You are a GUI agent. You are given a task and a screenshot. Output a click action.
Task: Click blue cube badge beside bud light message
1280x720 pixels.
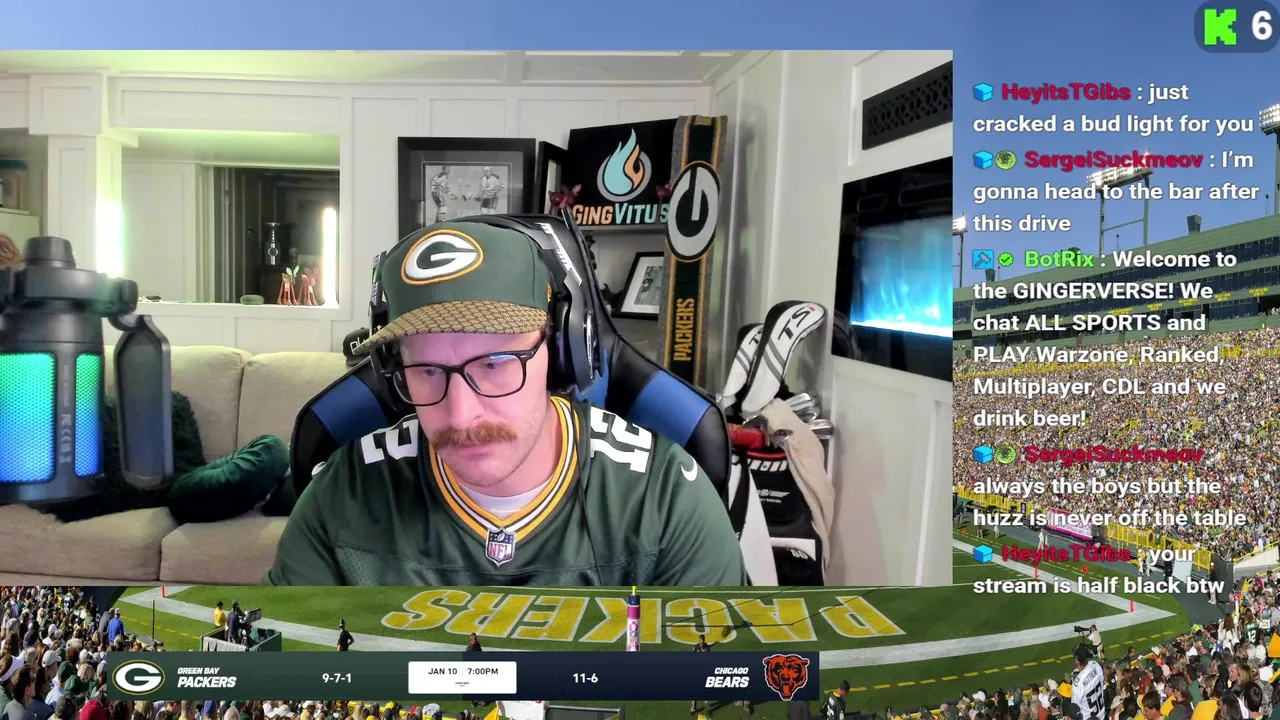tap(983, 92)
